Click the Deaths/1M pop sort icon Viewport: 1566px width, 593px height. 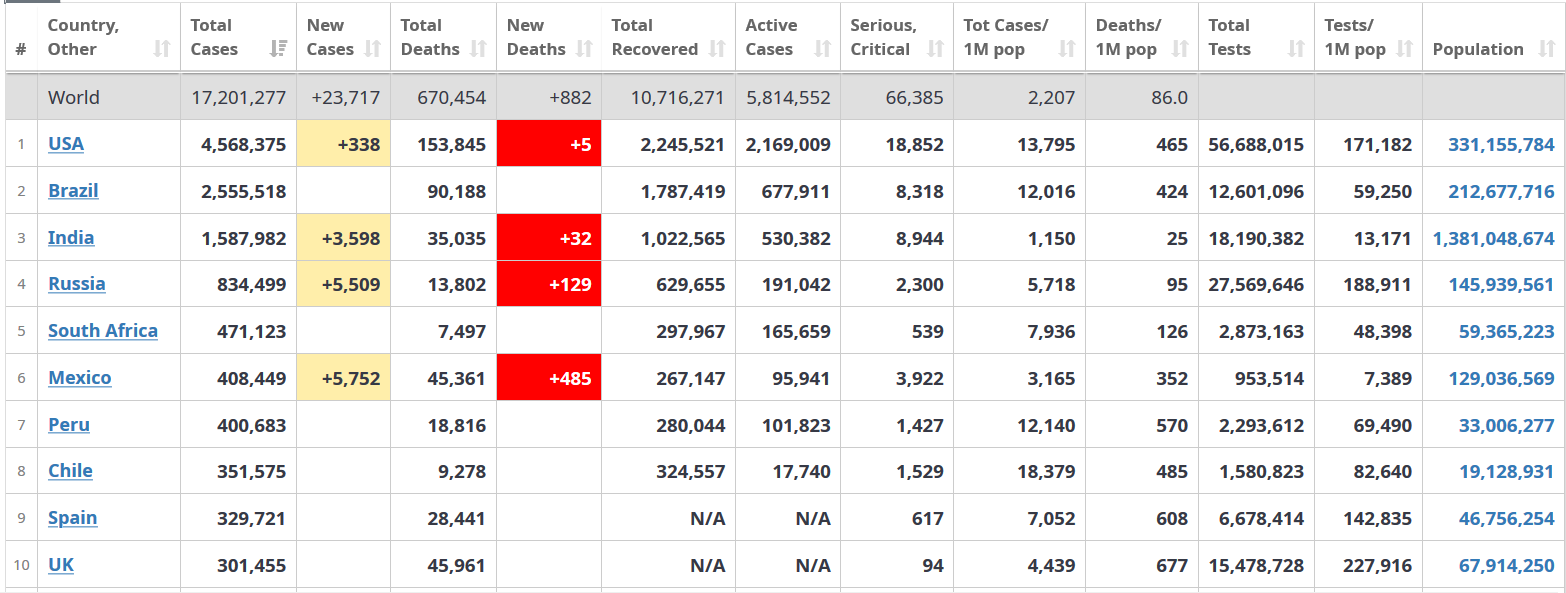pos(1180,49)
